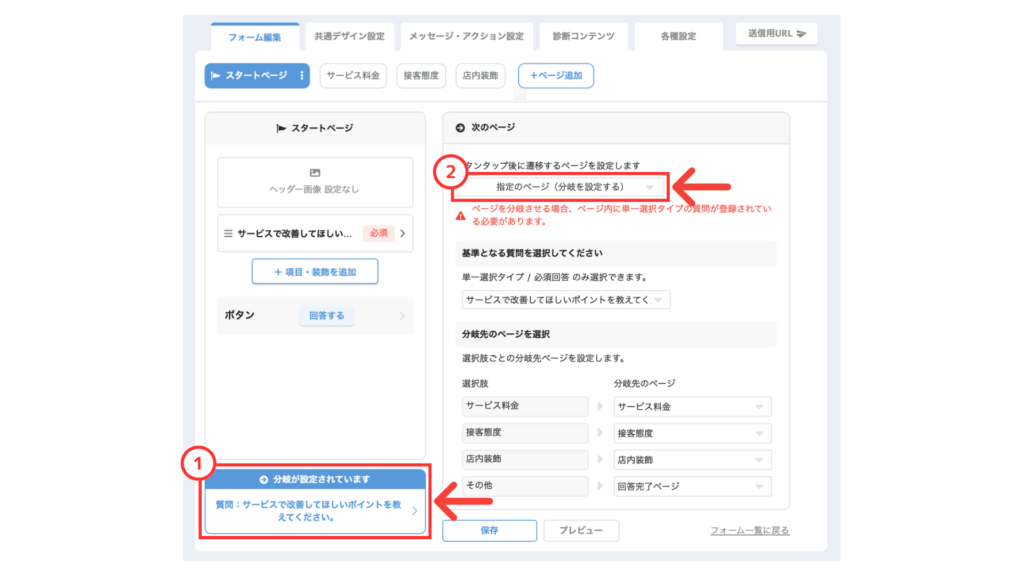
Task: Click the three-dot menu on スタートページ tab
Action: (302, 76)
